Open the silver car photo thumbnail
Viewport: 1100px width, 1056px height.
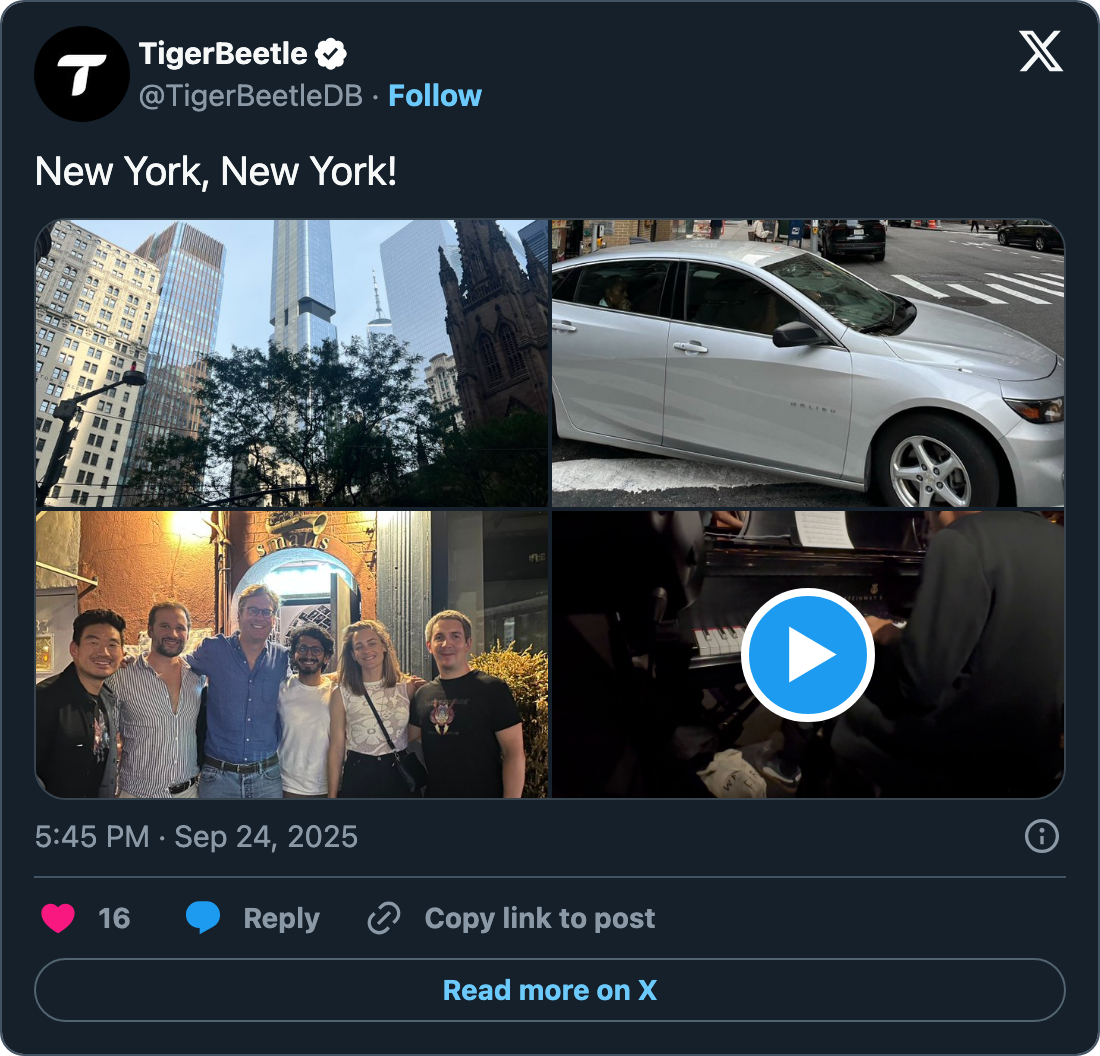(x=807, y=362)
